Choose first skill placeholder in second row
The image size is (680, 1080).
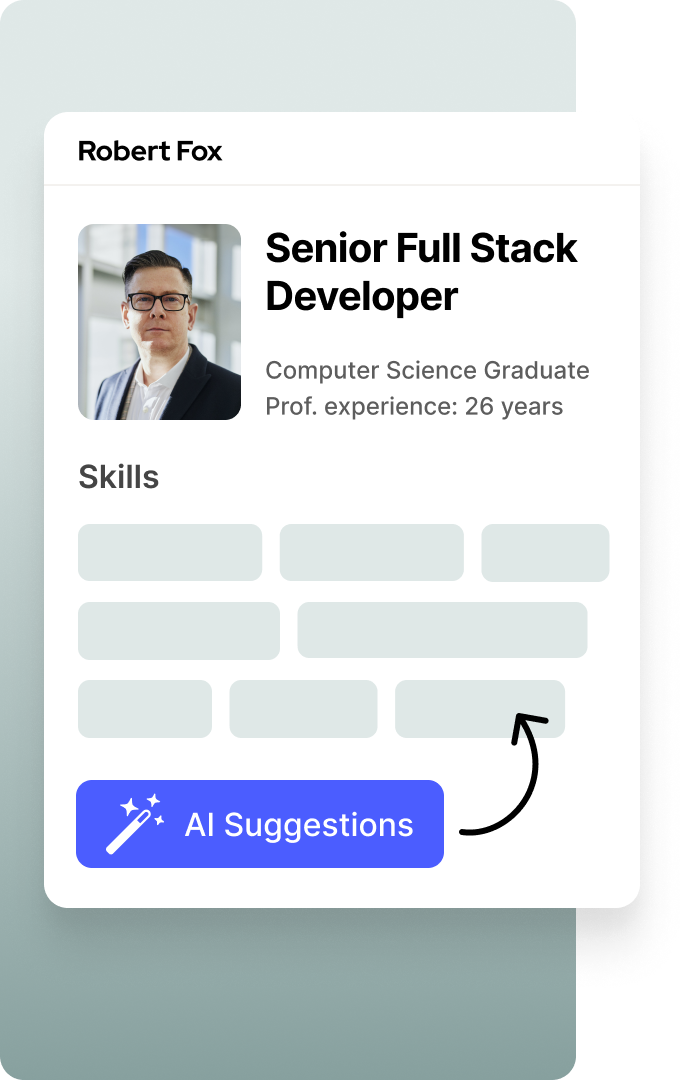coord(179,630)
